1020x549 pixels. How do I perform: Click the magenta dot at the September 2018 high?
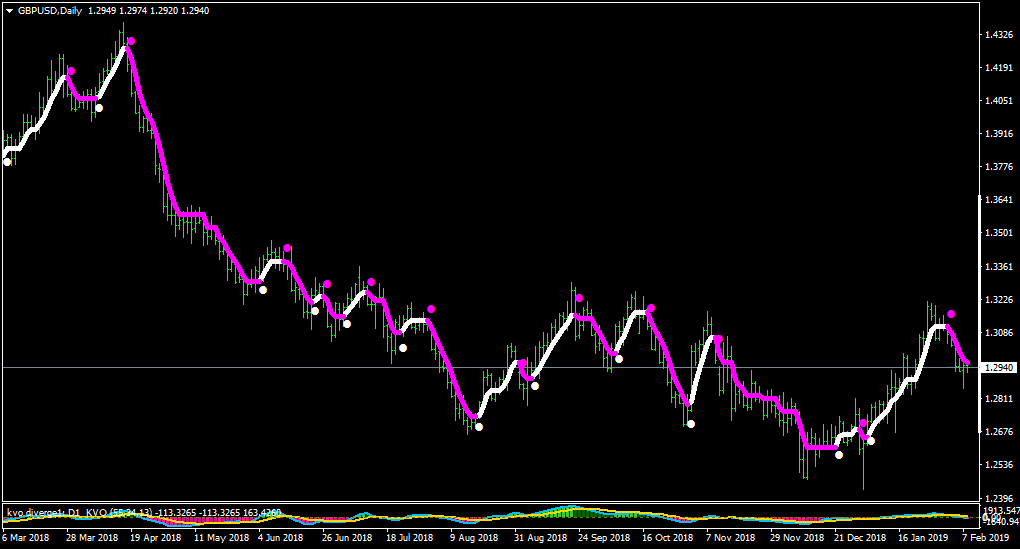[579, 298]
